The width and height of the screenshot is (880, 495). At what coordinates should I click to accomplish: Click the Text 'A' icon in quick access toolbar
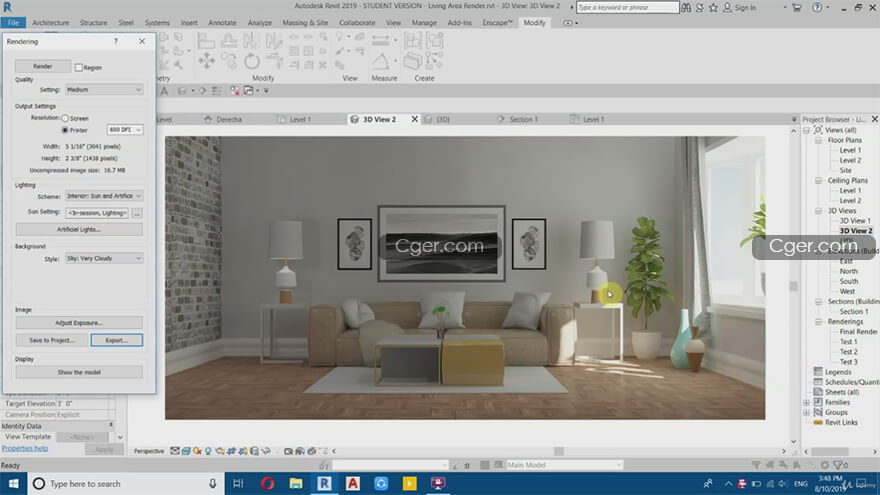click(x=164, y=91)
